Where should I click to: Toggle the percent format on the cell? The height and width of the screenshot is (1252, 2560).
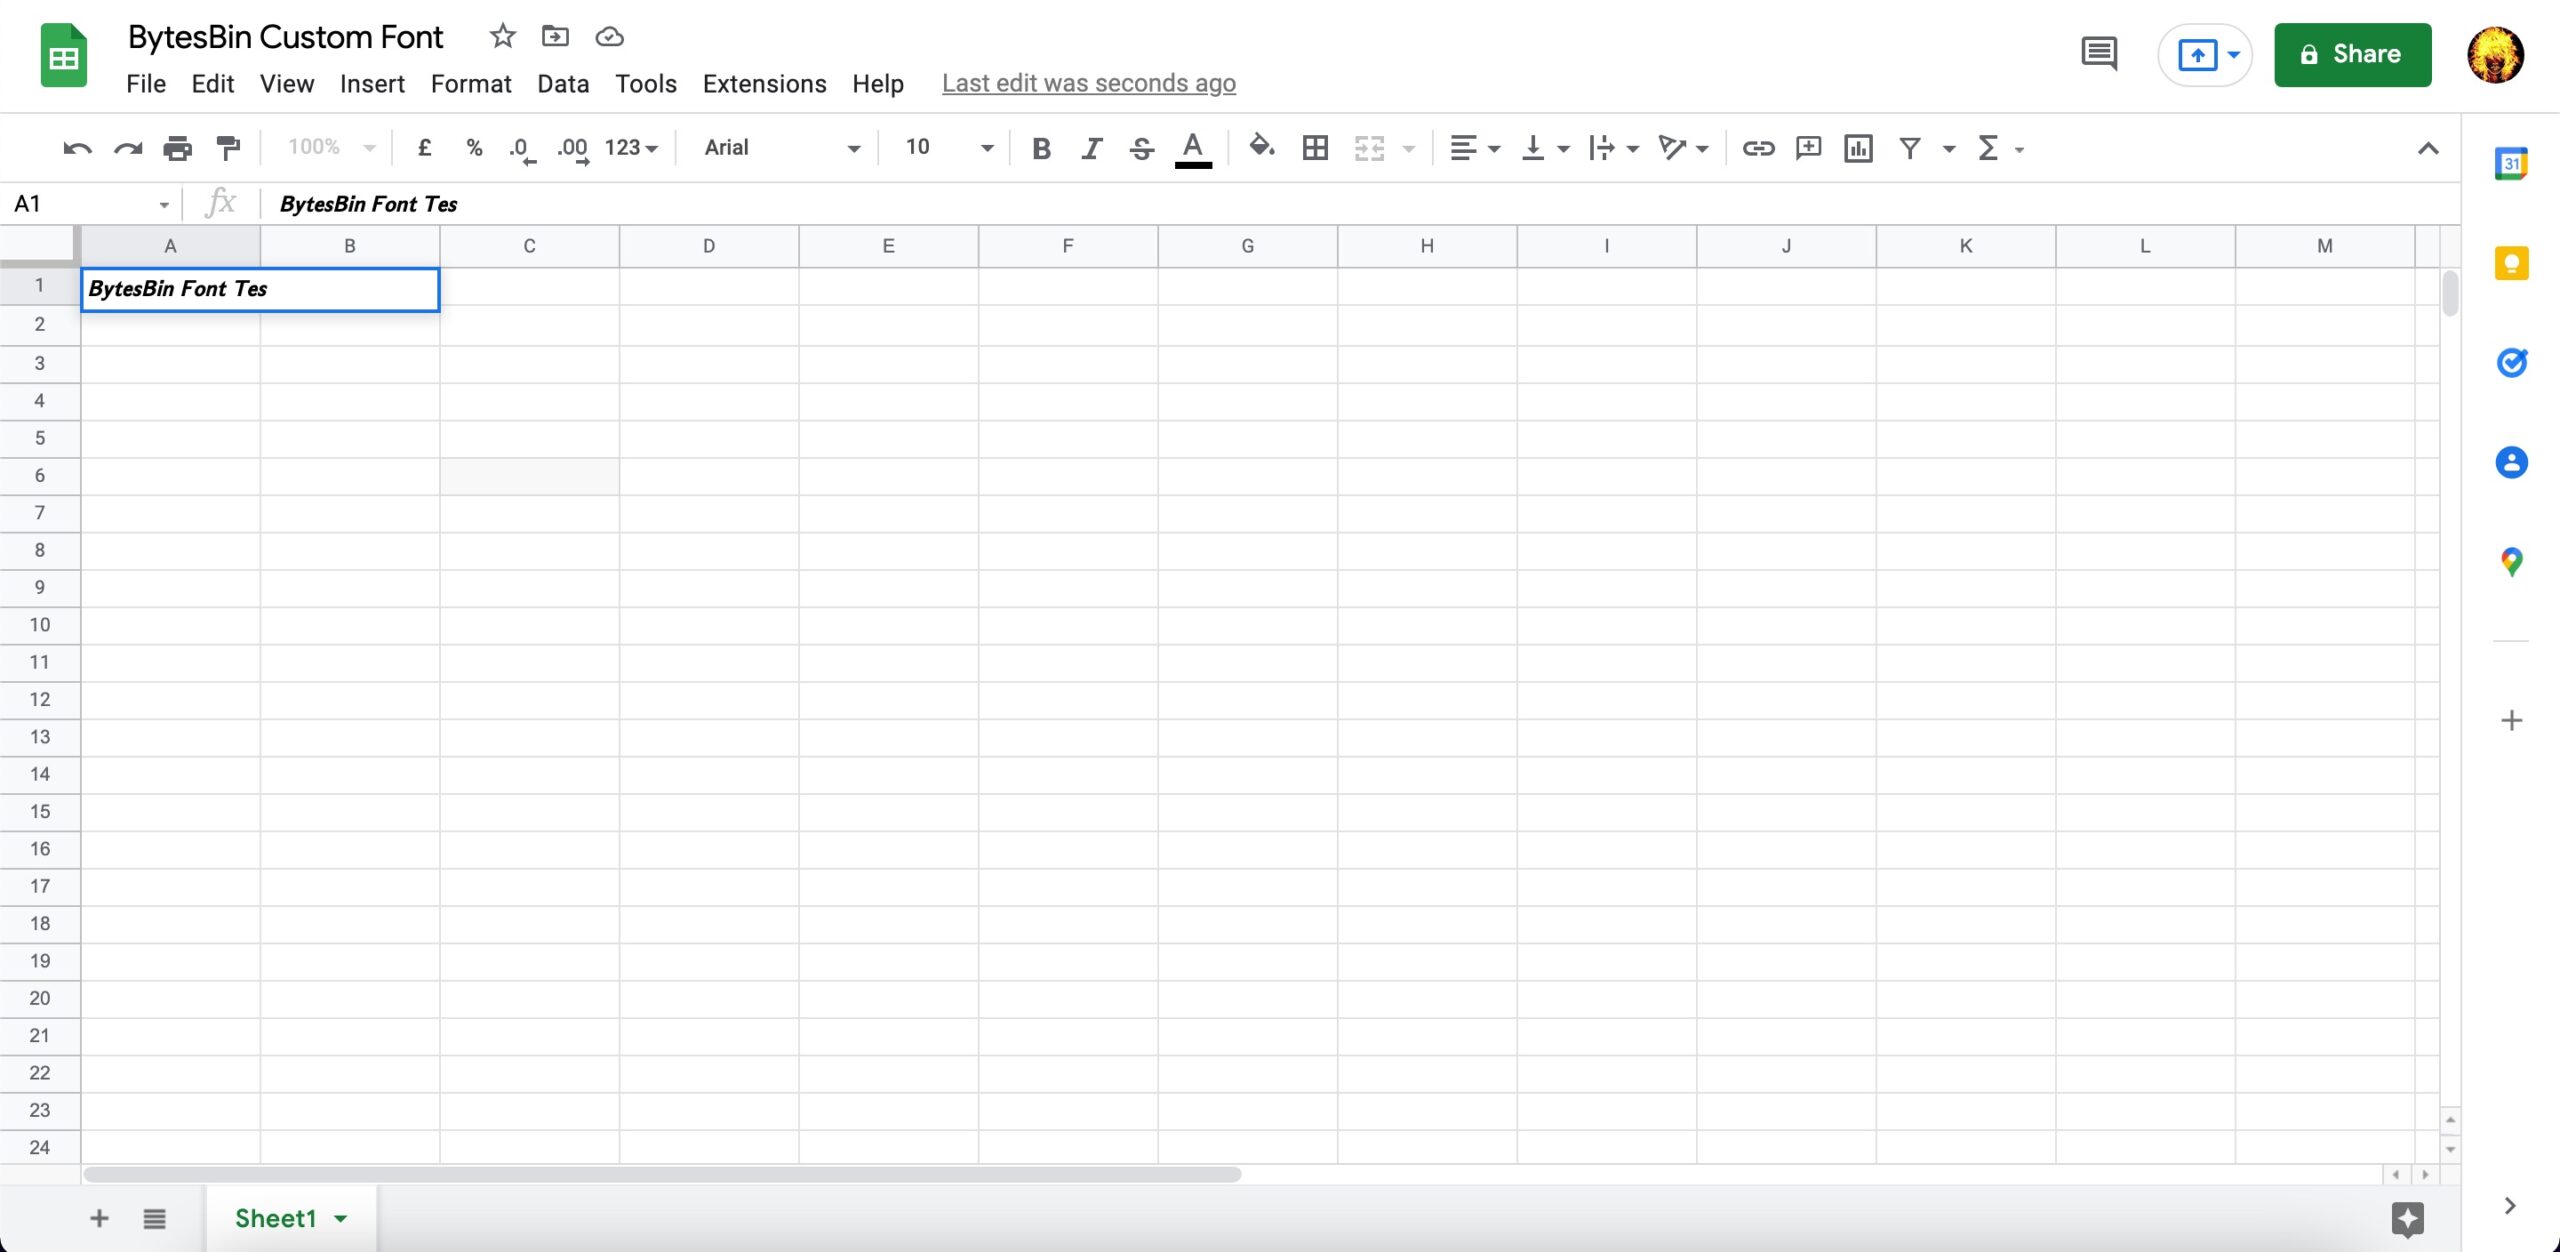(x=474, y=148)
